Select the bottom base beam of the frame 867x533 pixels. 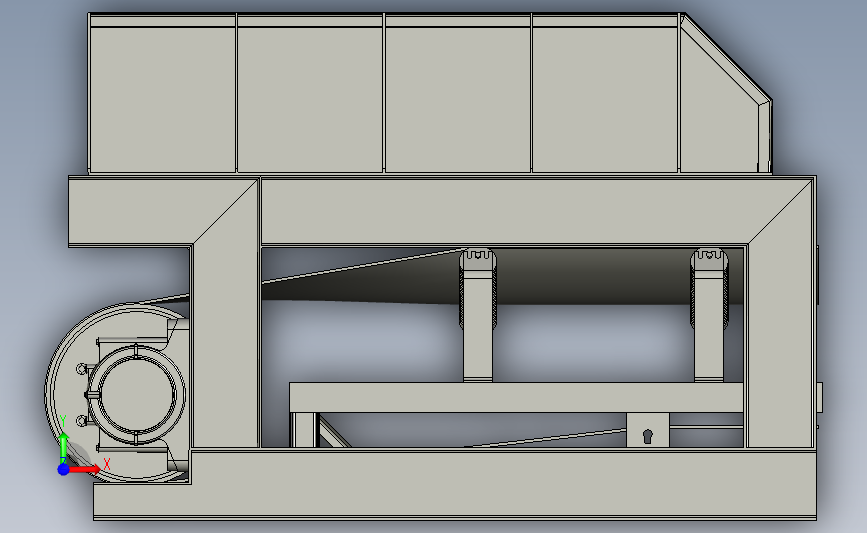click(x=455, y=485)
